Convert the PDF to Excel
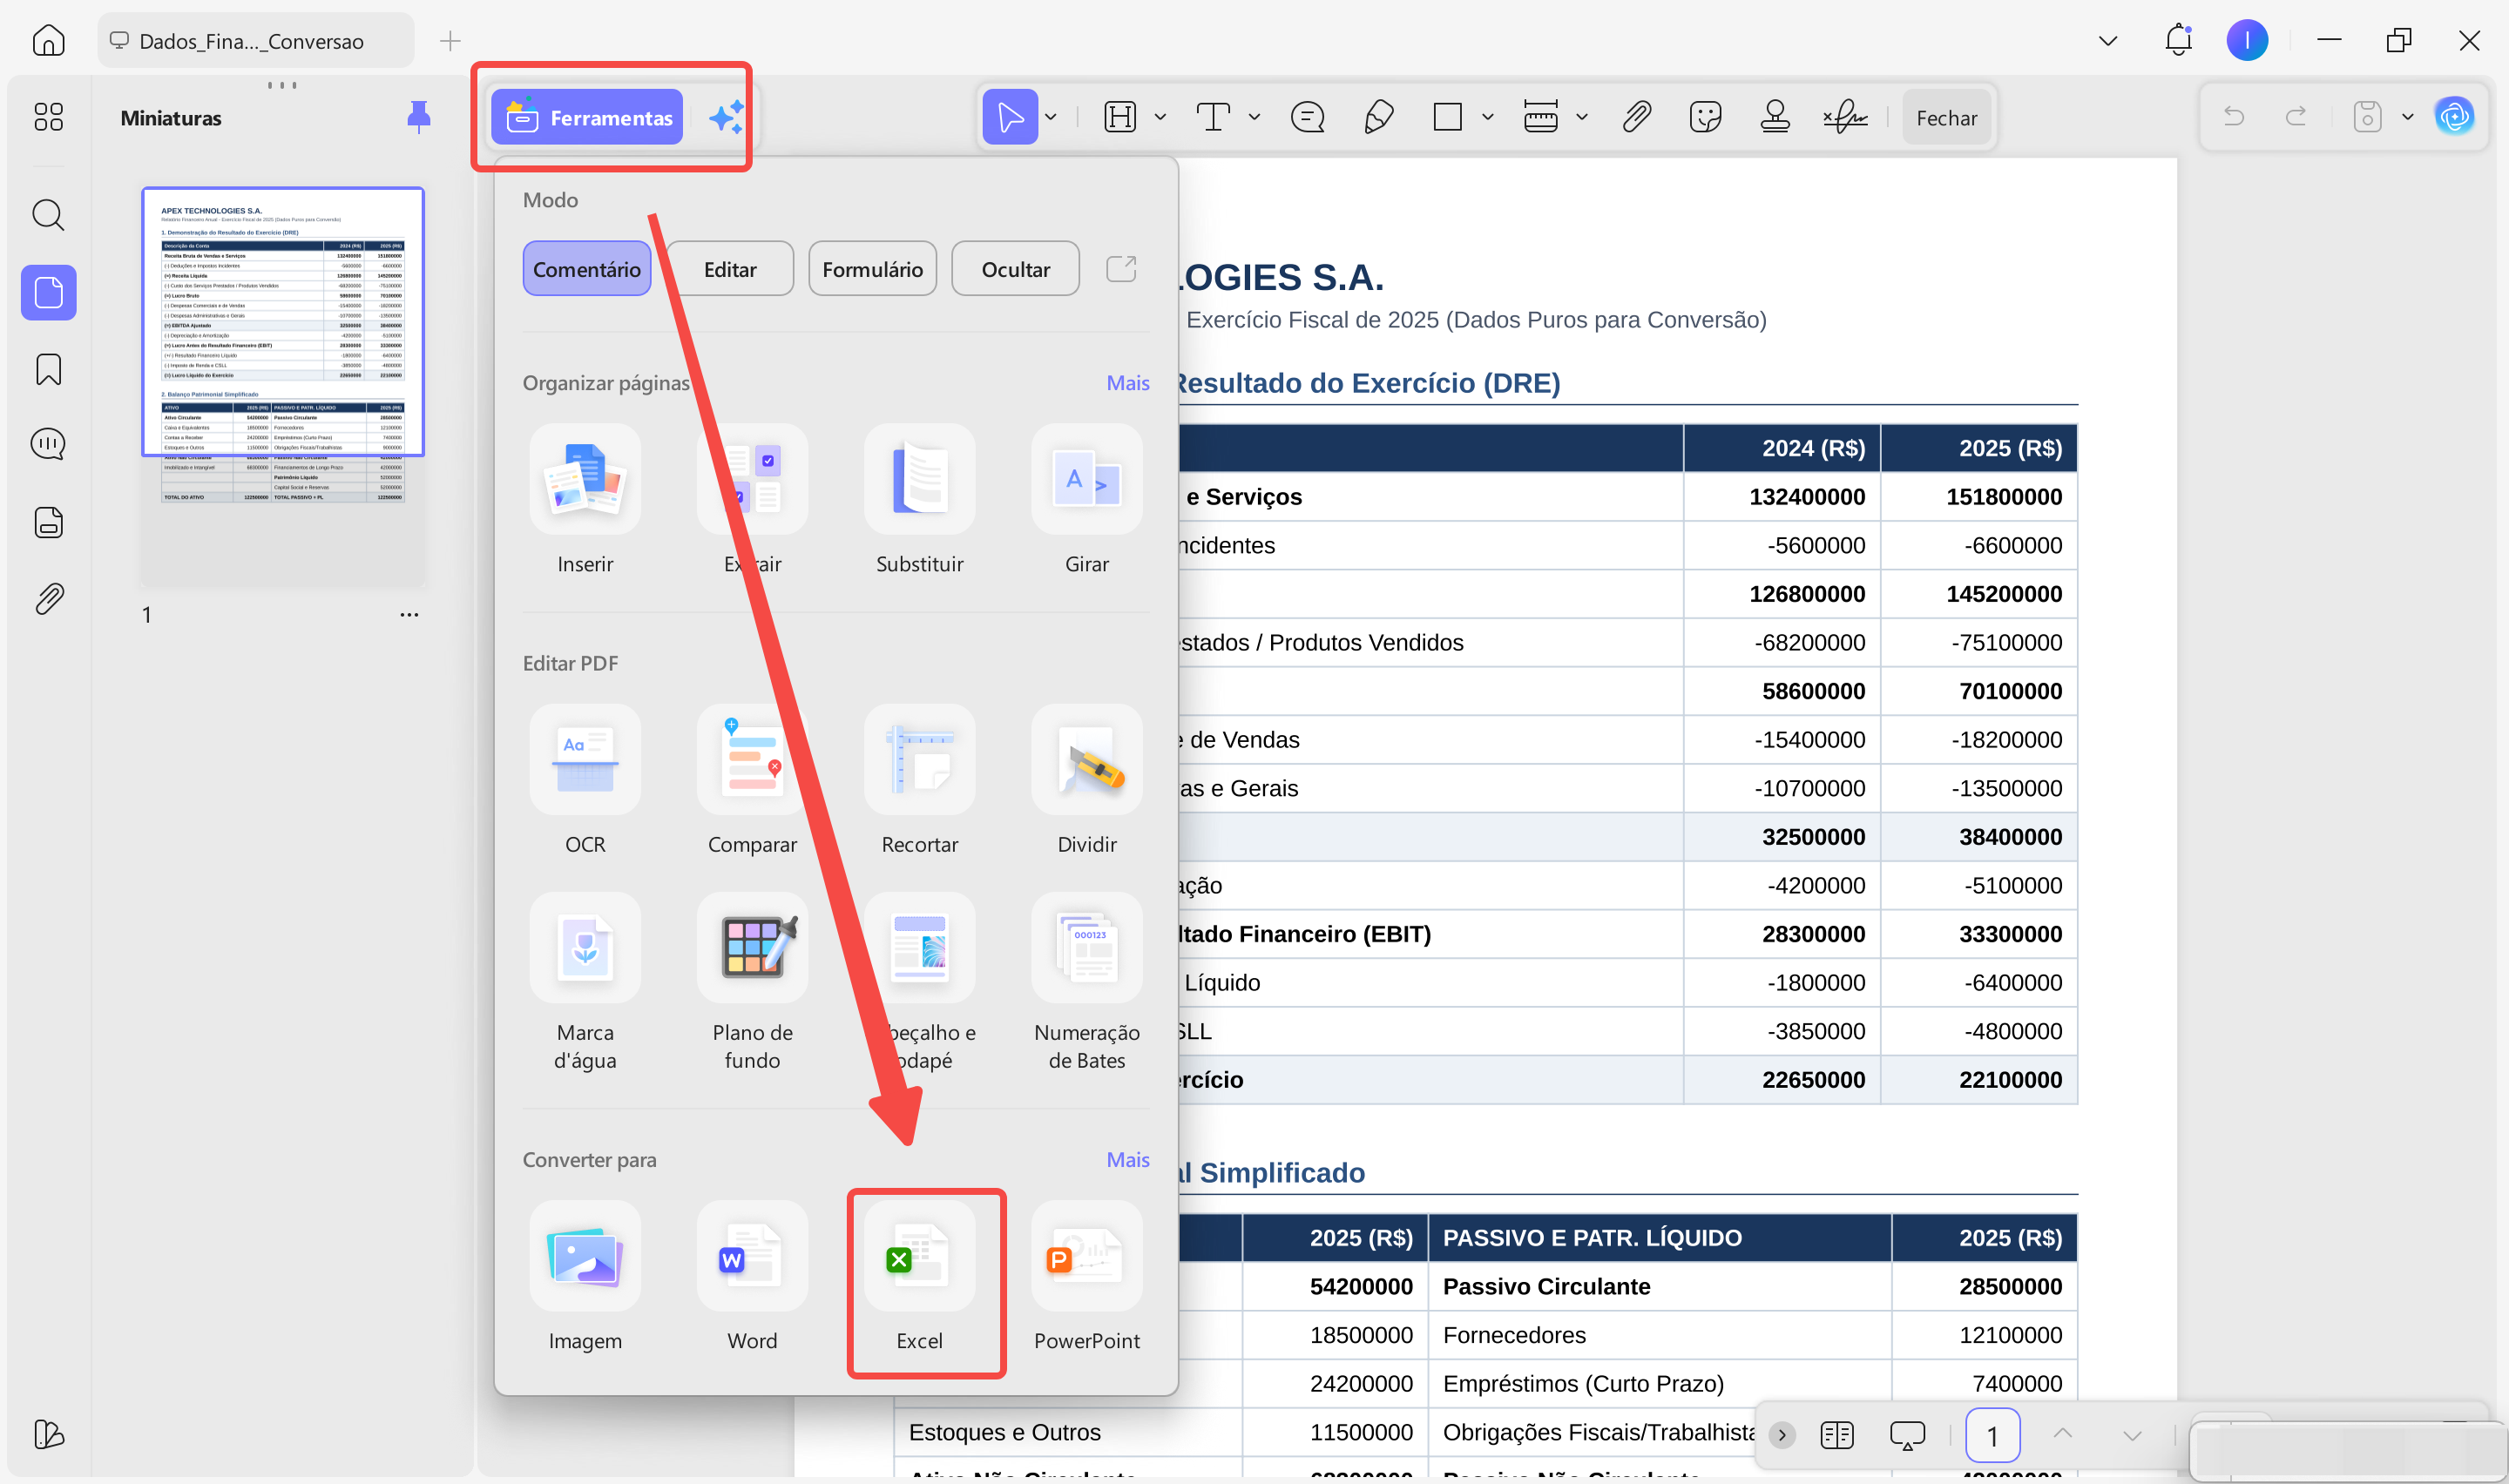The width and height of the screenshot is (2509, 1484). 919,1277
